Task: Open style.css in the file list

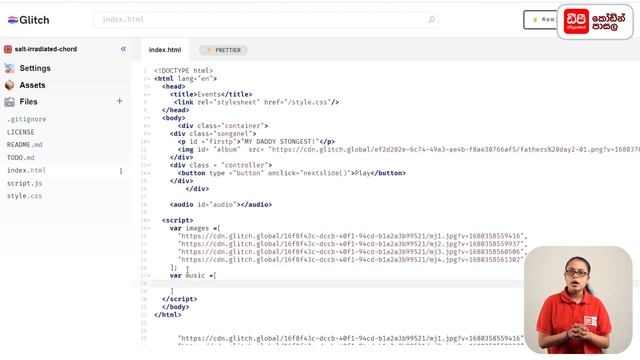Action: pyautogui.click(x=24, y=196)
